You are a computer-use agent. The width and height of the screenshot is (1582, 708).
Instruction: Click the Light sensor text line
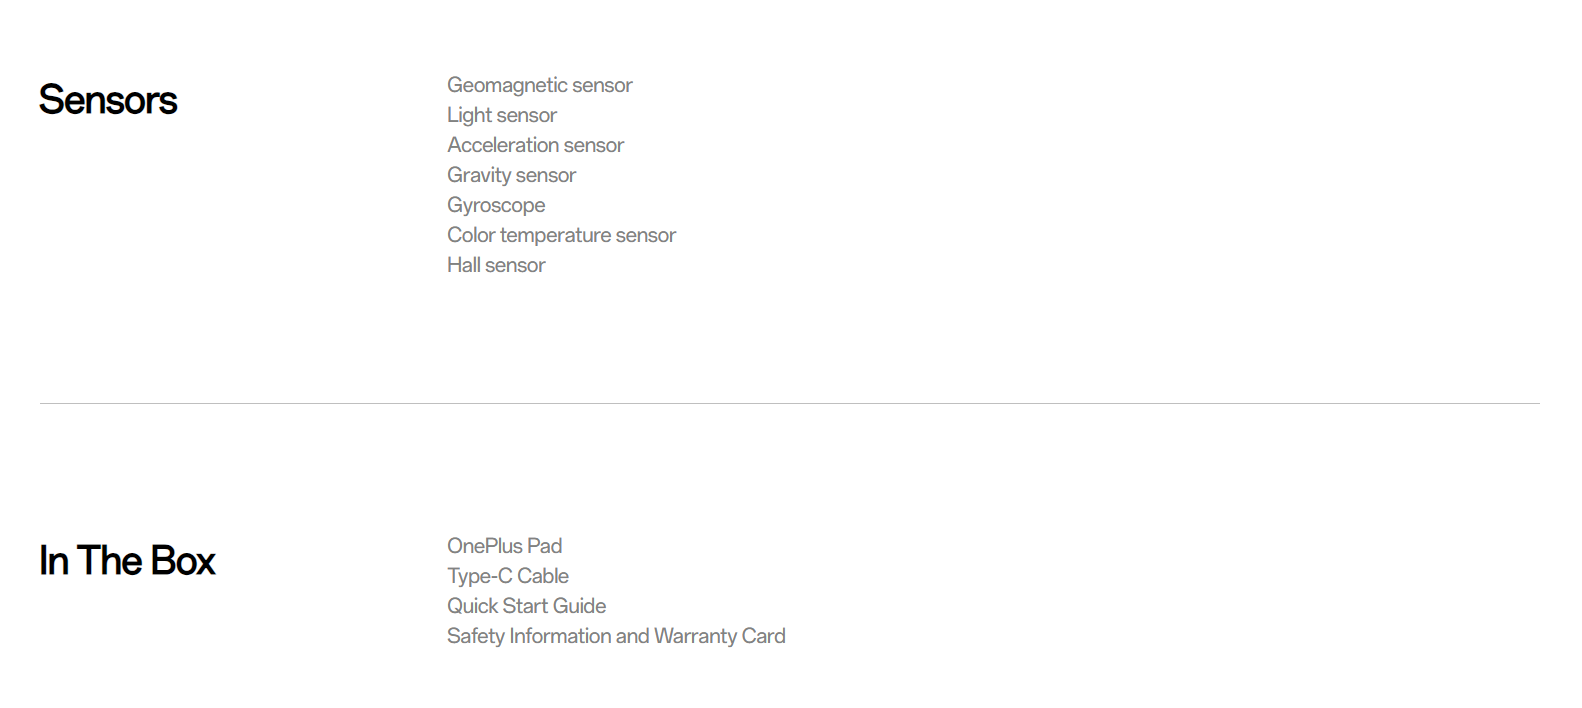(x=501, y=115)
